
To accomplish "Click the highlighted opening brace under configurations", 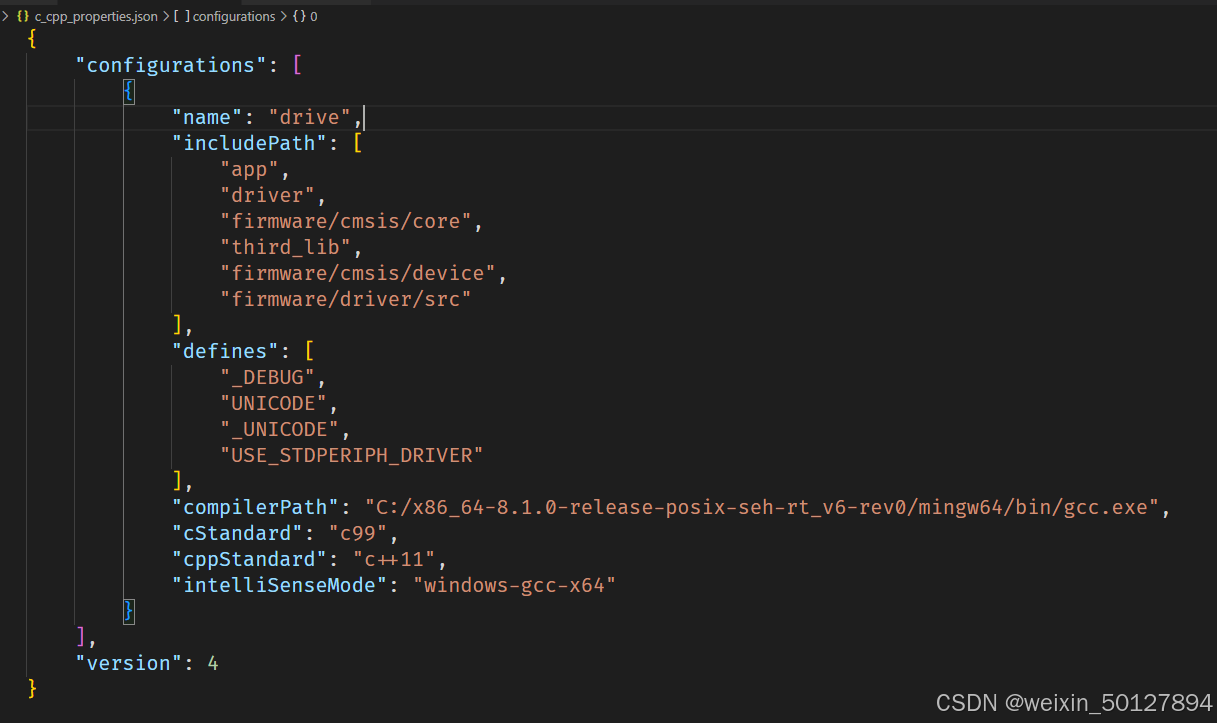I will [x=129, y=90].
